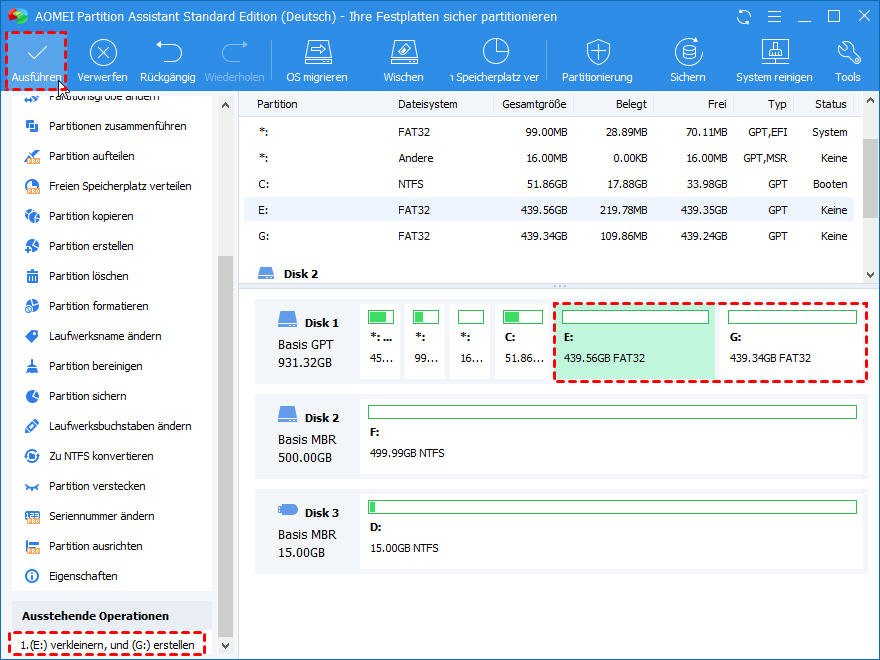
Task: Select F: 499.99GB NTFS partition block
Action: coord(612,437)
